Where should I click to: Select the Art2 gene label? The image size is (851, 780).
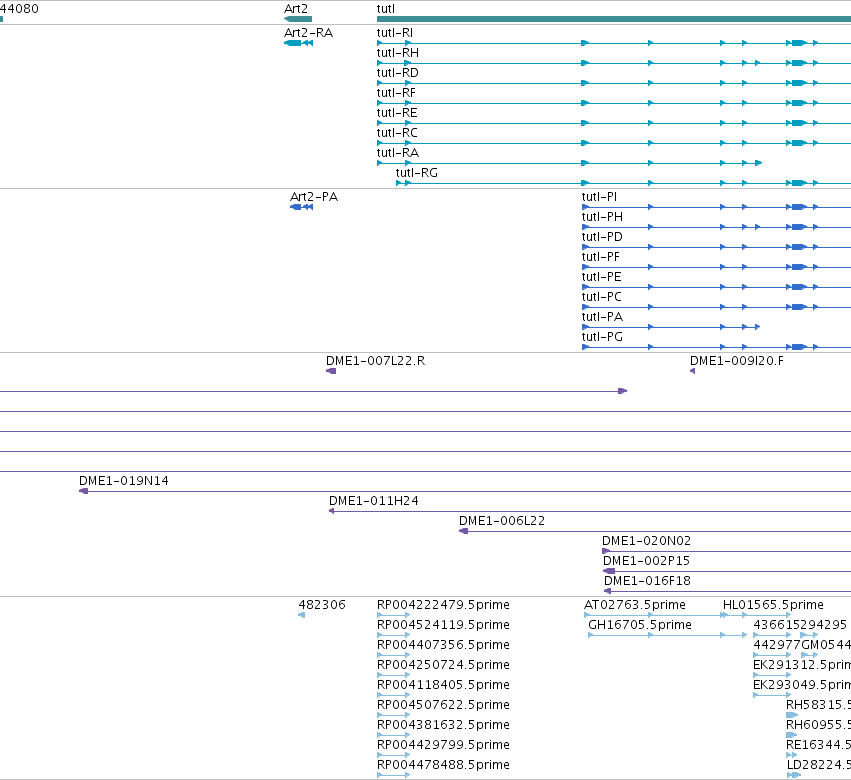point(296,9)
